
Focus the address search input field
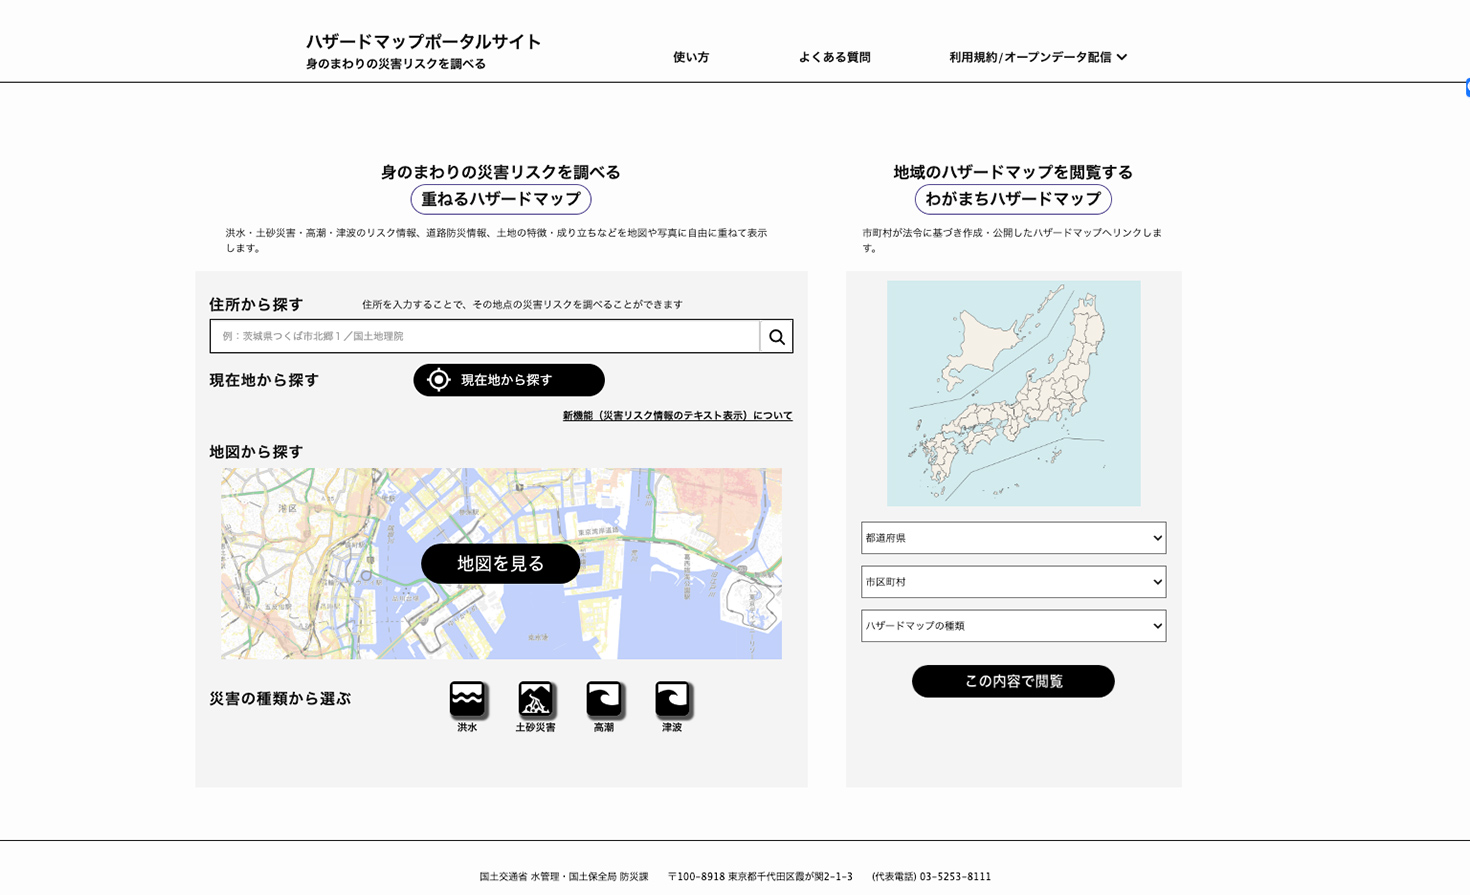[x=485, y=337]
